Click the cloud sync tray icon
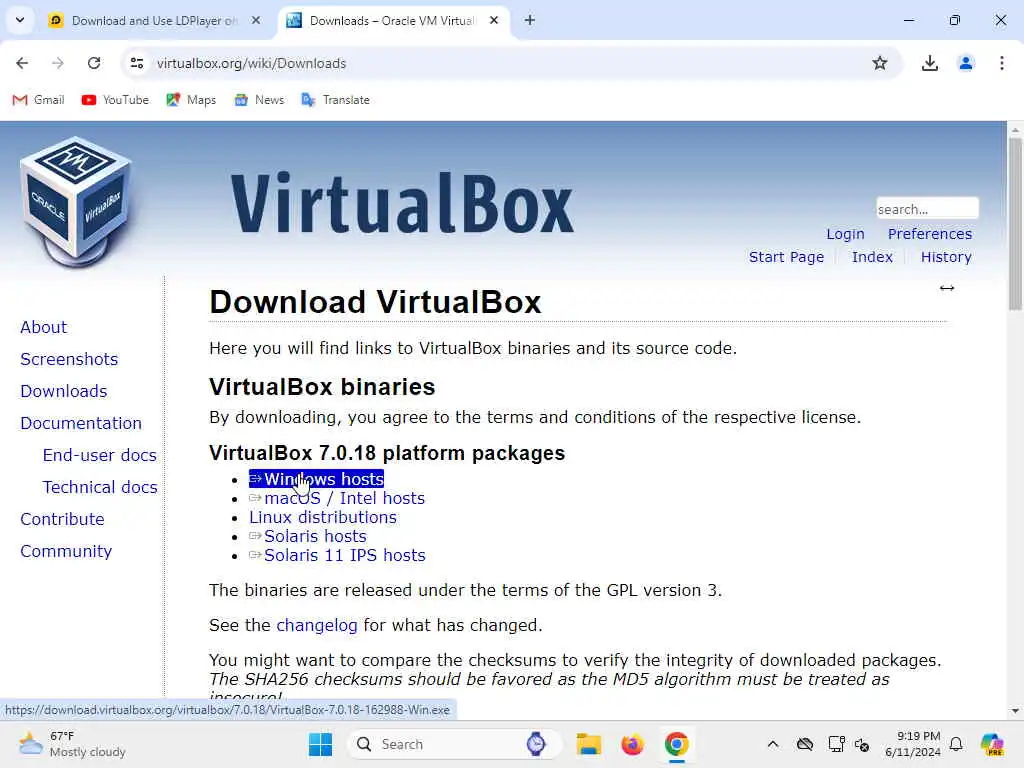The image size is (1024, 768). [805, 744]
